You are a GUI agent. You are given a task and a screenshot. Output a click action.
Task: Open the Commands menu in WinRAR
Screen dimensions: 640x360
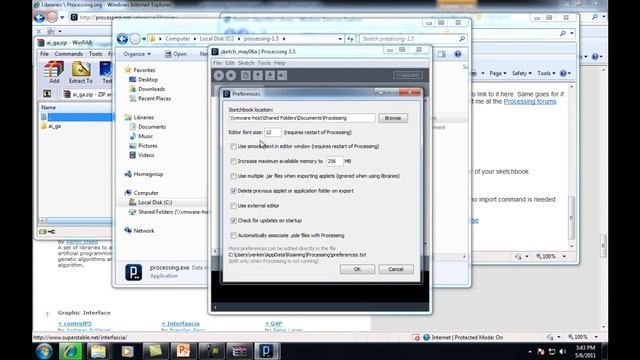(69, 54)
